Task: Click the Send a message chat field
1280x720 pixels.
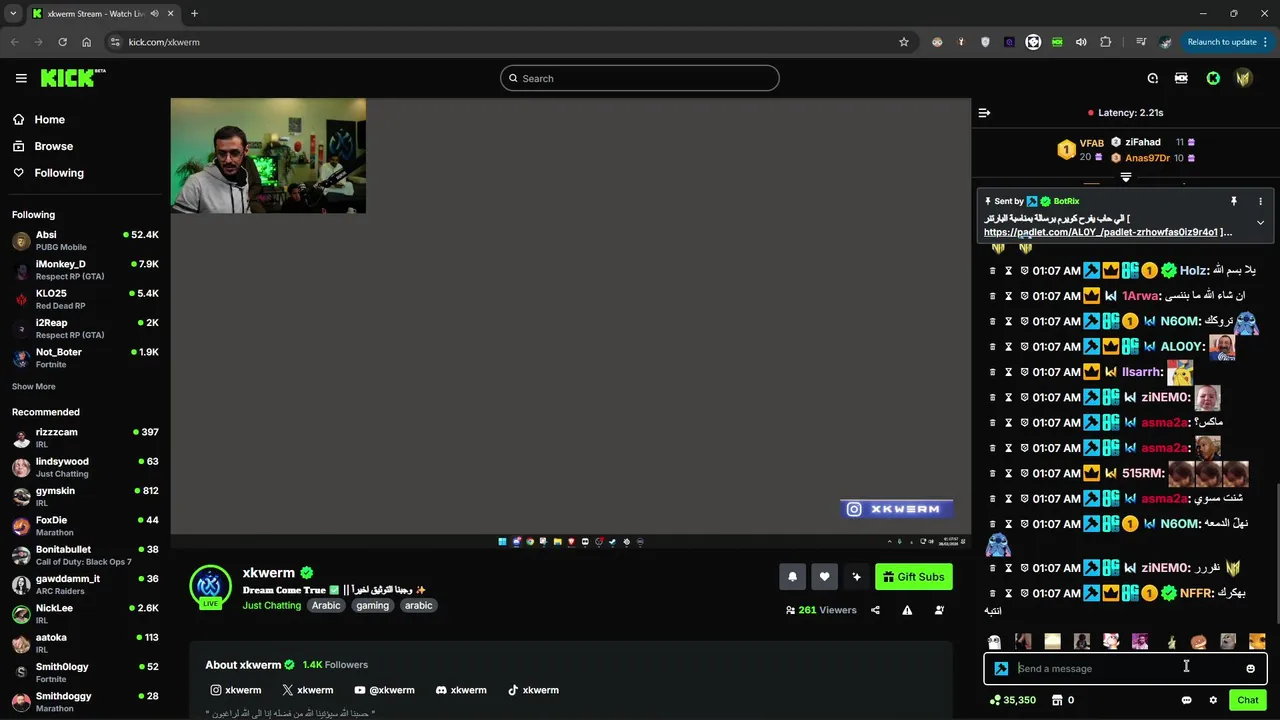Action: coord(1125,669)
